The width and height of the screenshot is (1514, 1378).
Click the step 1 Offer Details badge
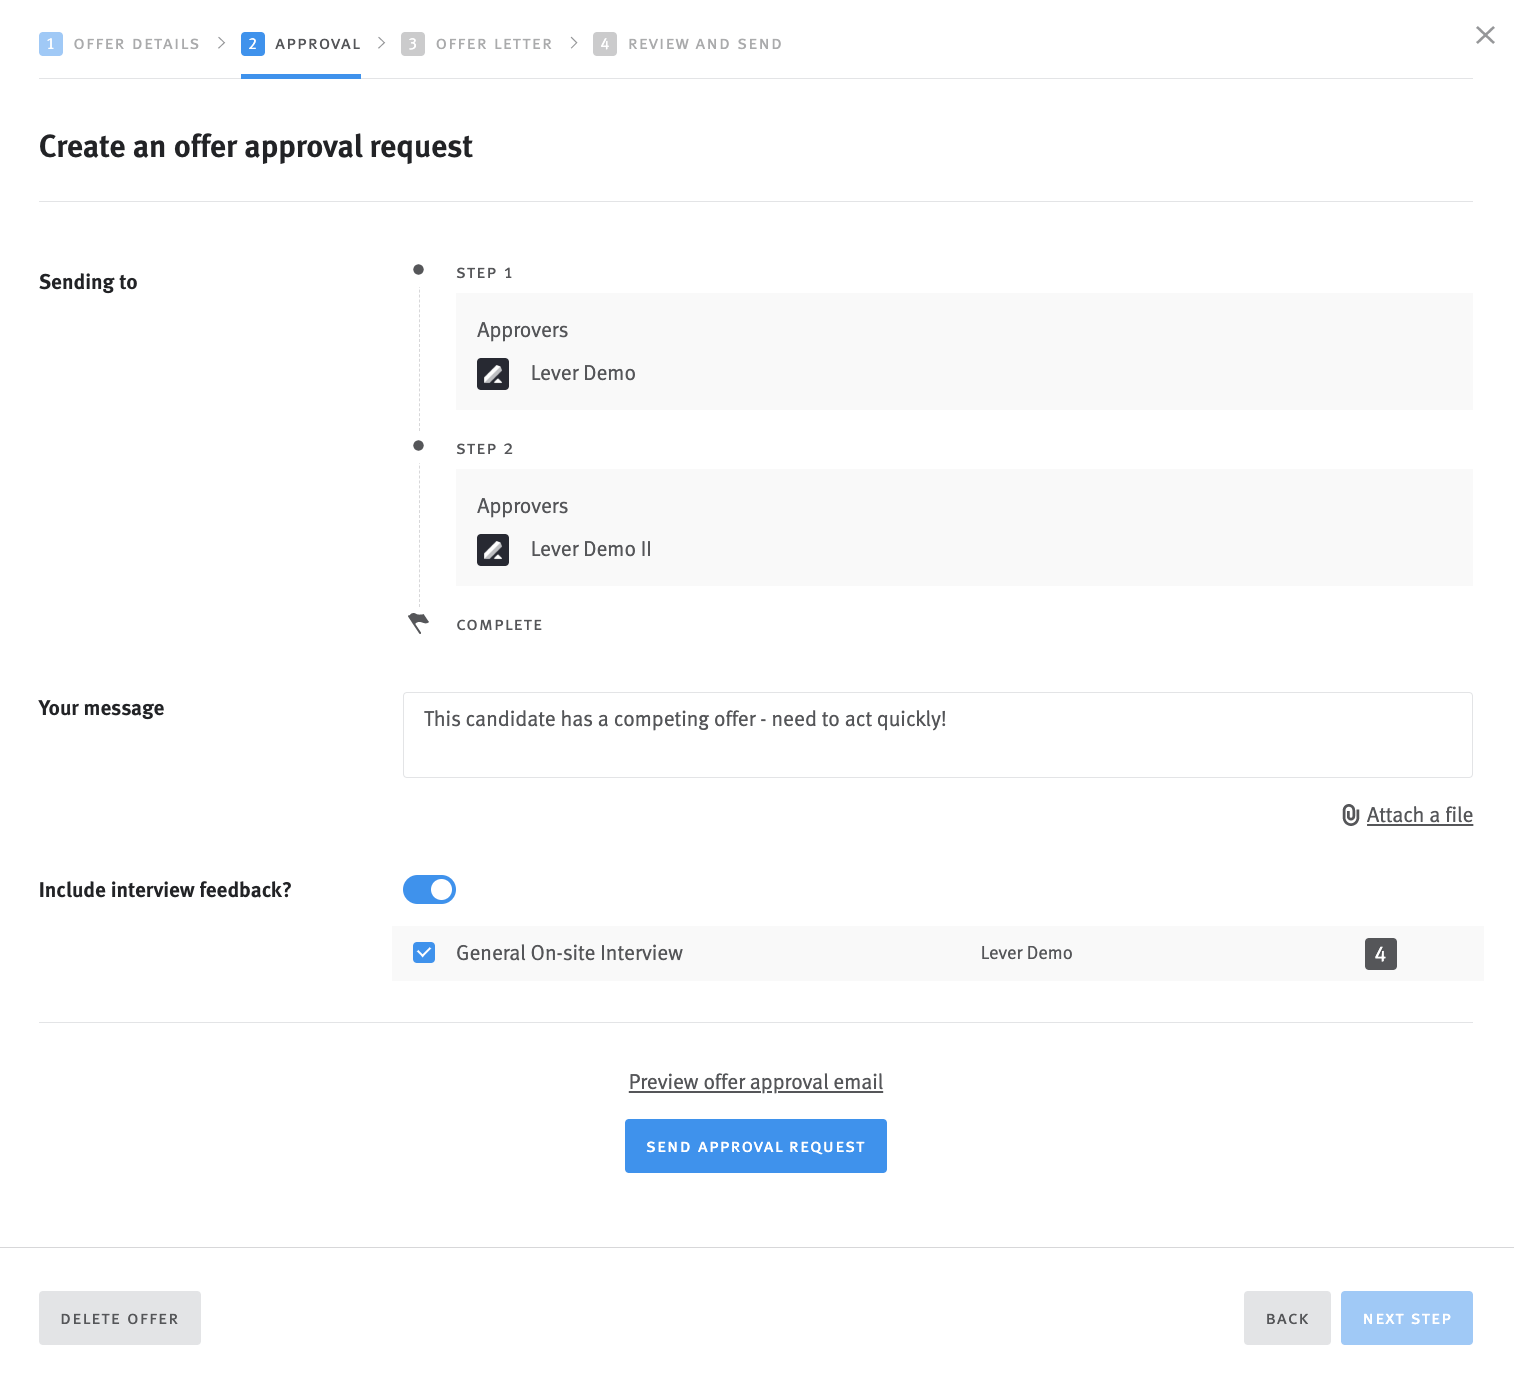coord(51,43)
